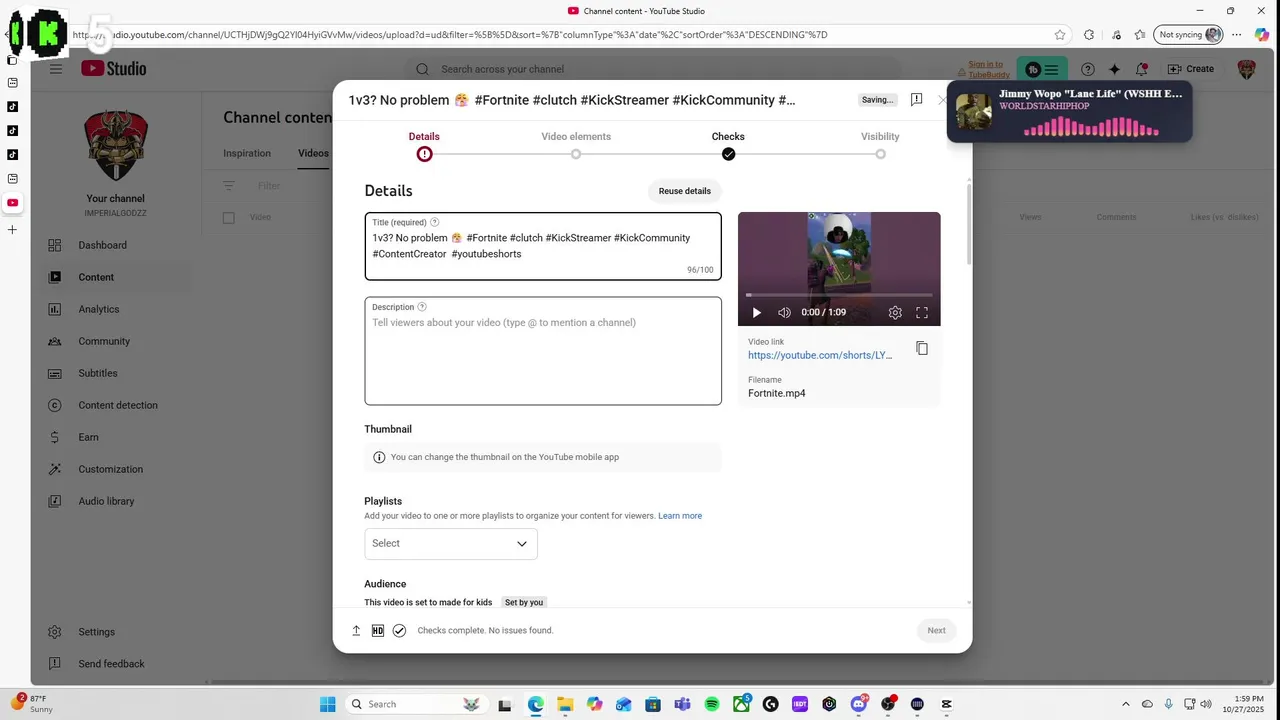Click the Not syncing profile button
The height and width of the screenshot is (720, 1280).
click(1189, 34)
